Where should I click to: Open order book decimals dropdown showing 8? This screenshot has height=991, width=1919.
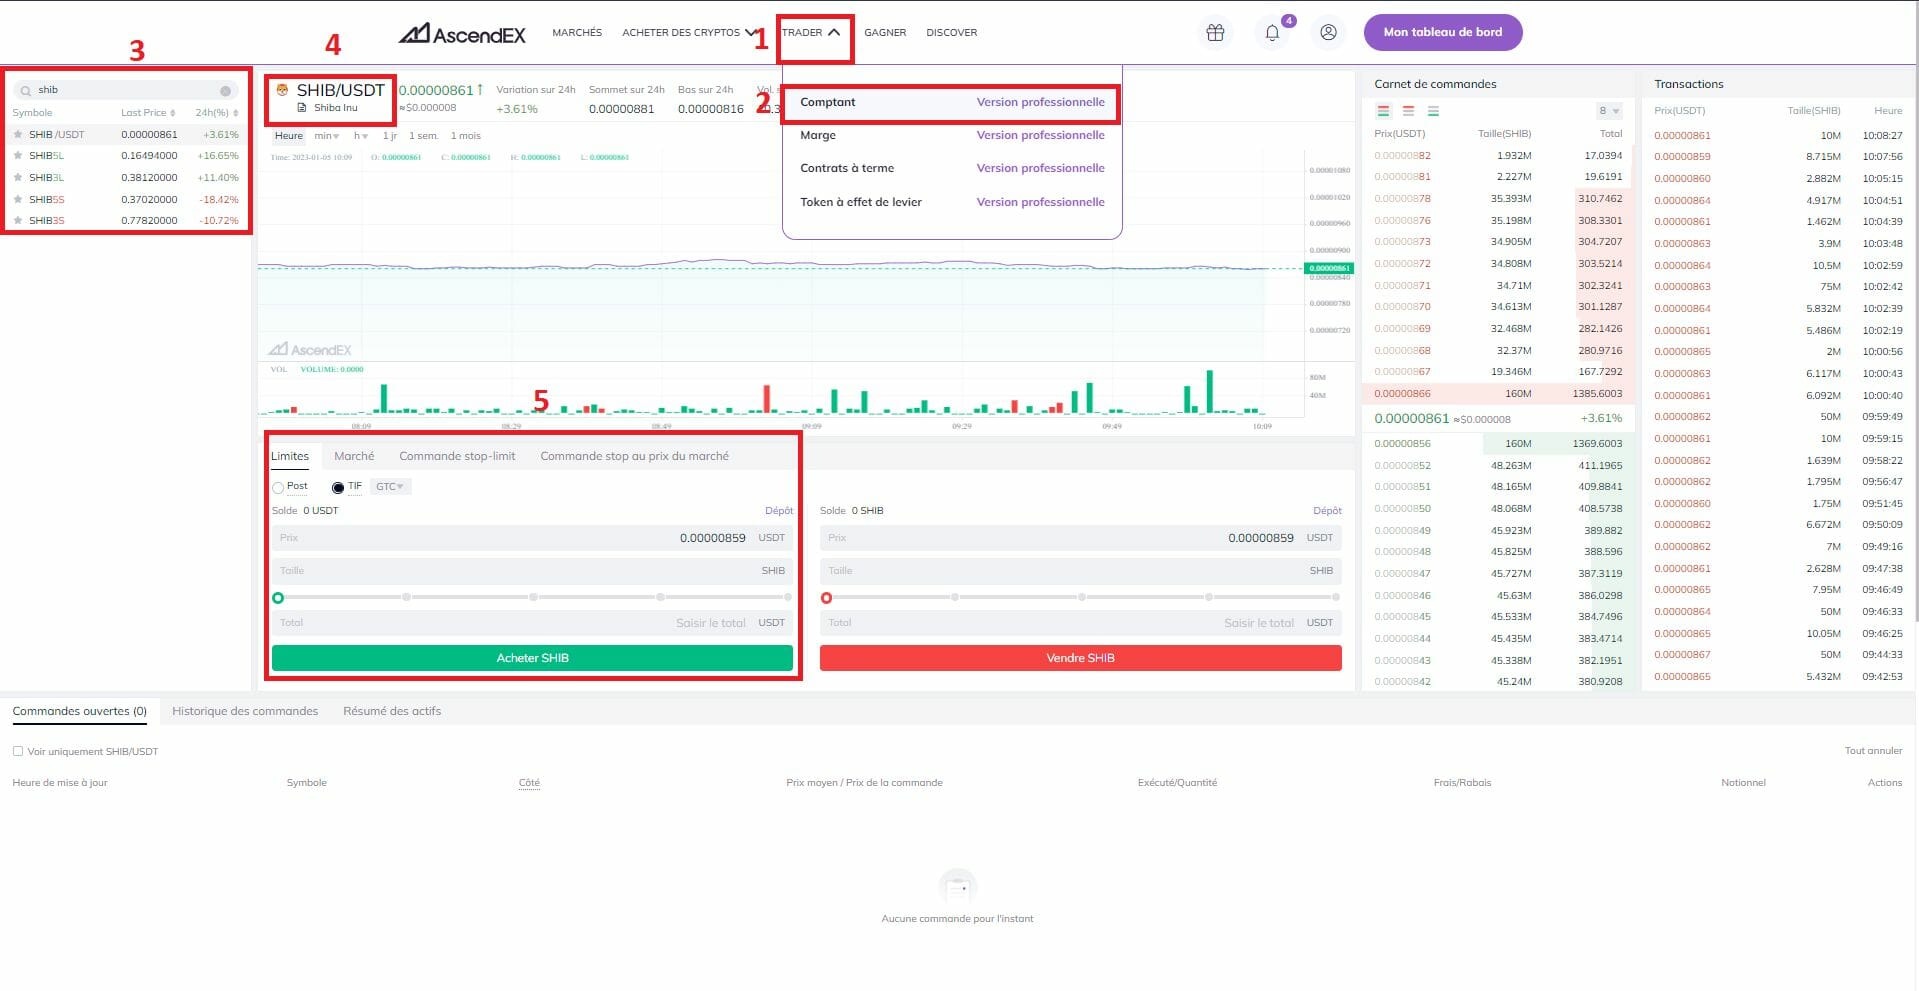1608,111
